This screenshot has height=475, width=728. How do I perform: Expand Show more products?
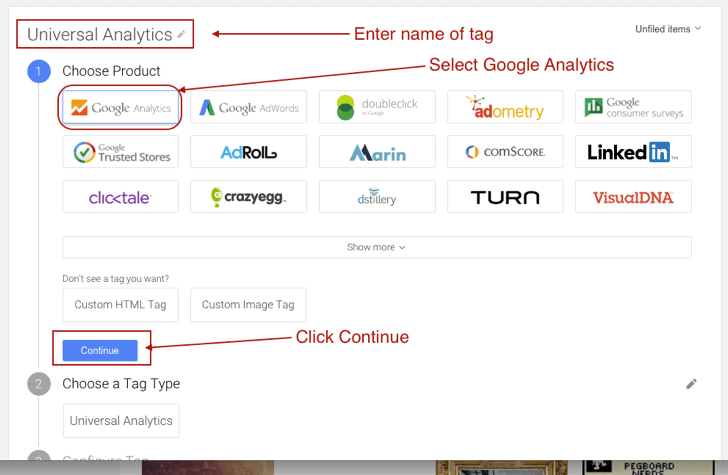(x=377, y=247)
